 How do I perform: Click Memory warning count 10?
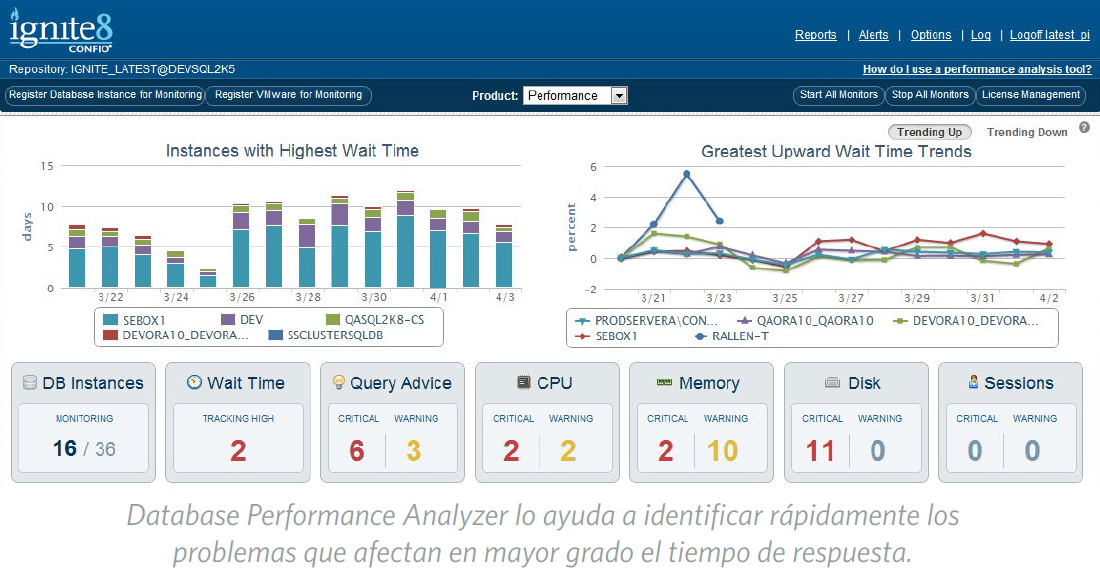tap(723, 451)
